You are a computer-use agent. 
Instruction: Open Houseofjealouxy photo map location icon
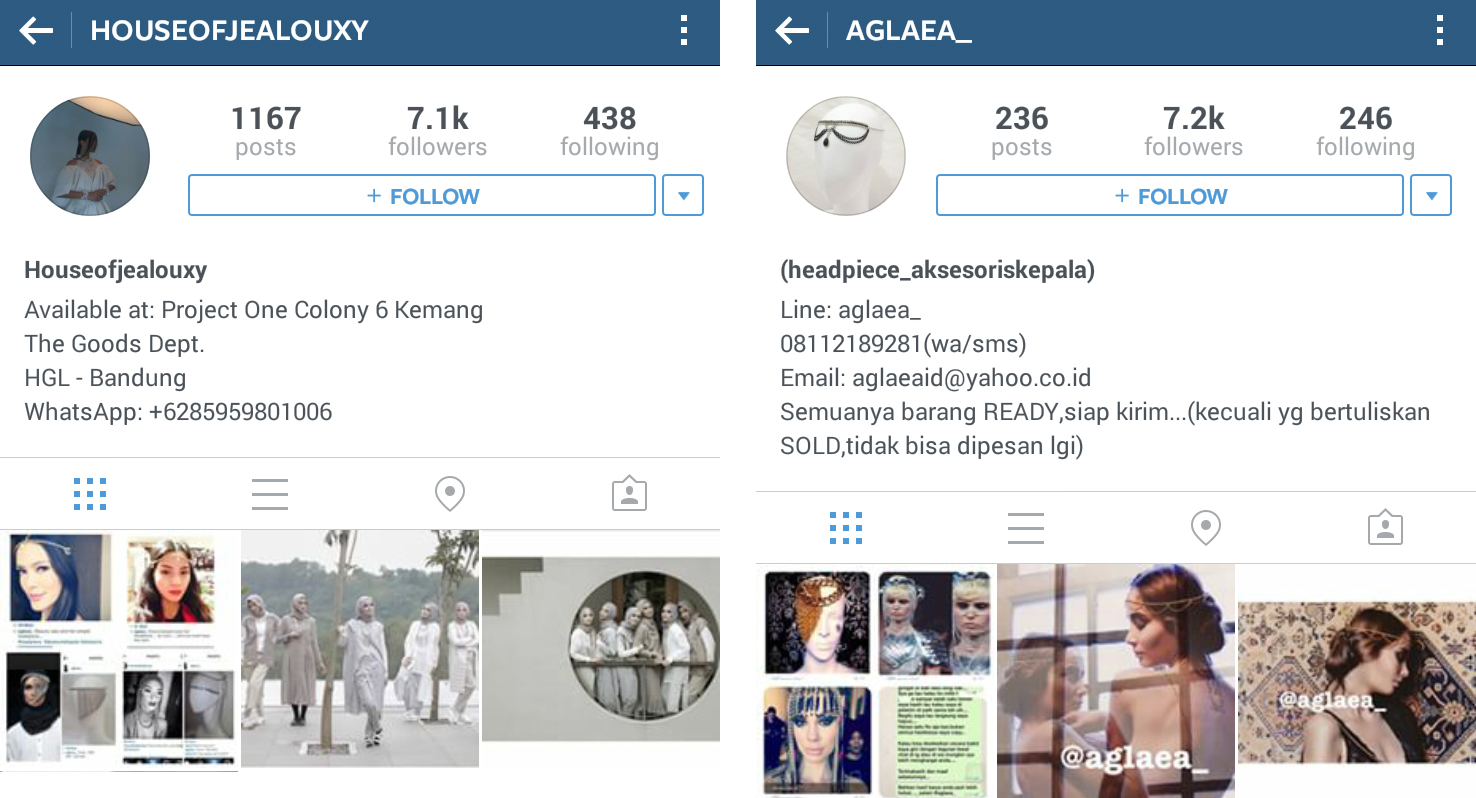coord(450,494)
